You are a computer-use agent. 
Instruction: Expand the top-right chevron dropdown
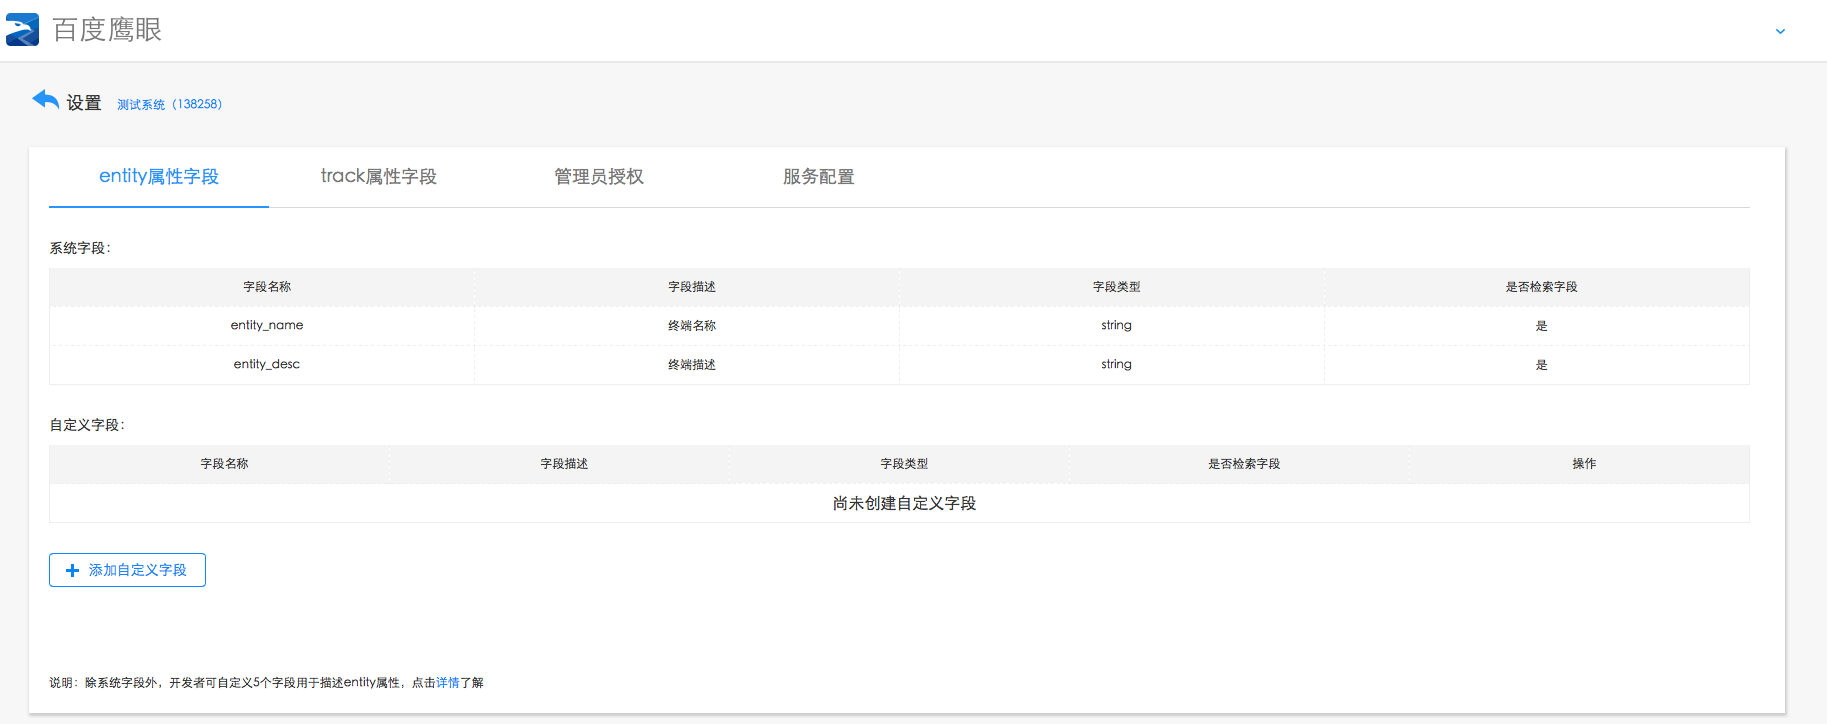click(1780, 31)
